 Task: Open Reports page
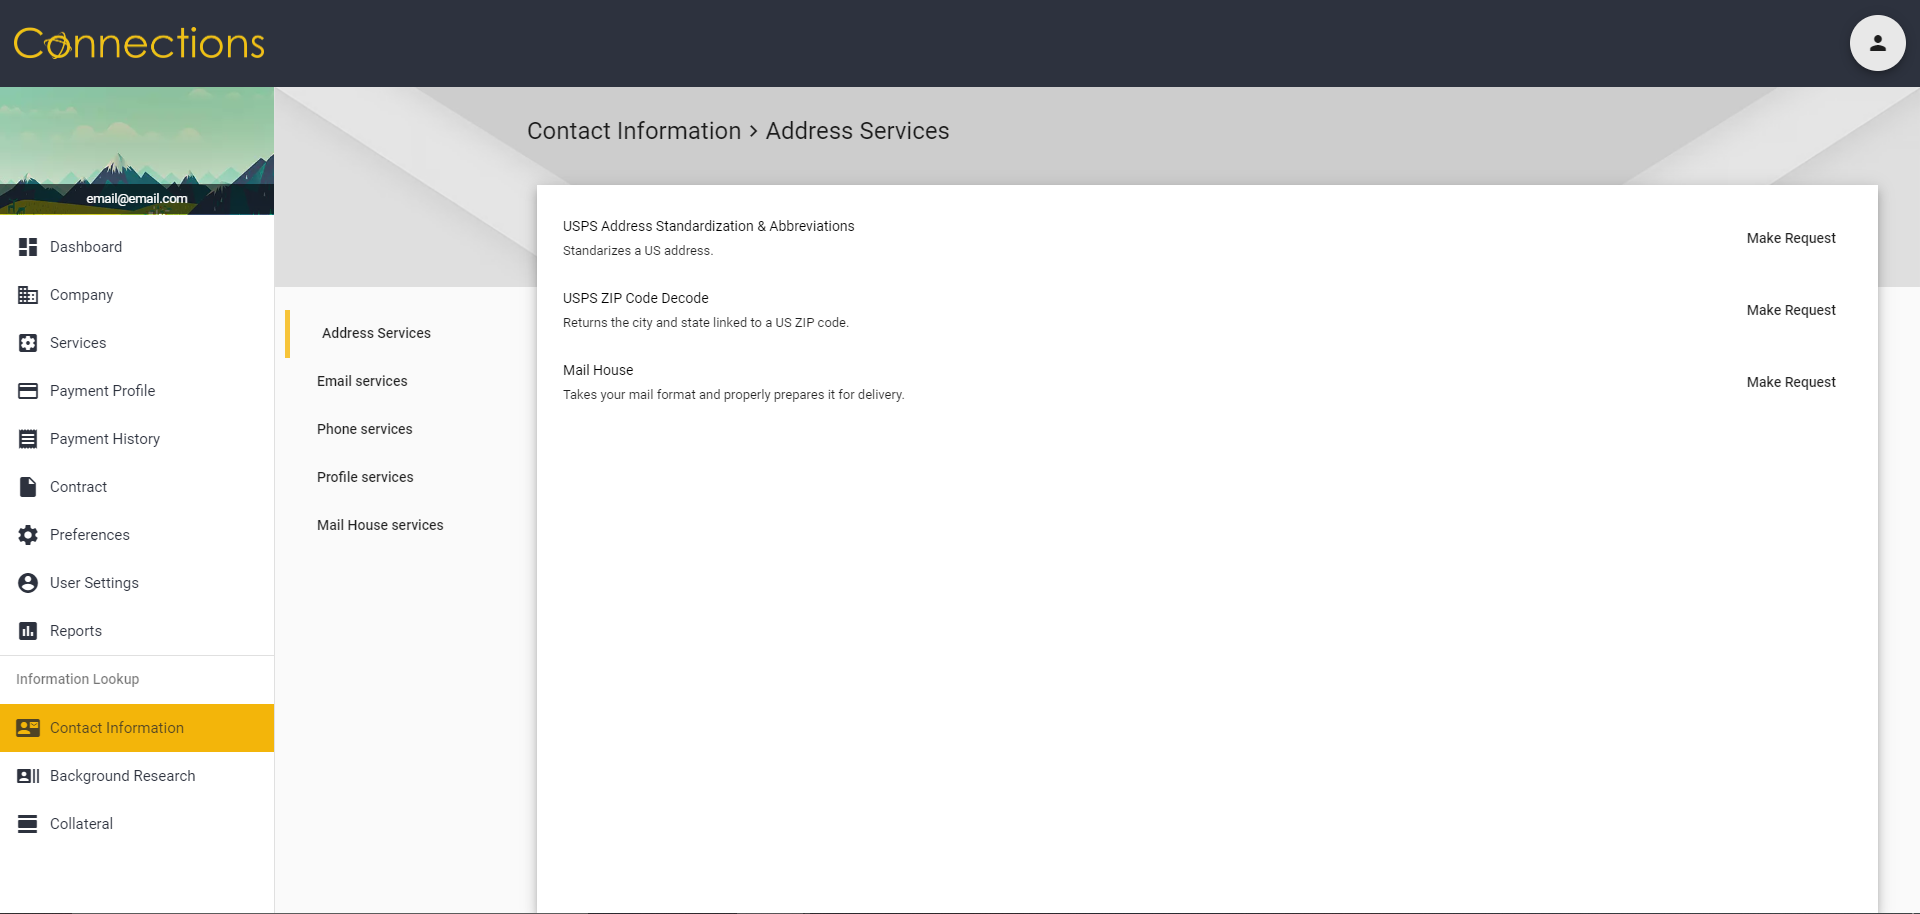(137, 631)
